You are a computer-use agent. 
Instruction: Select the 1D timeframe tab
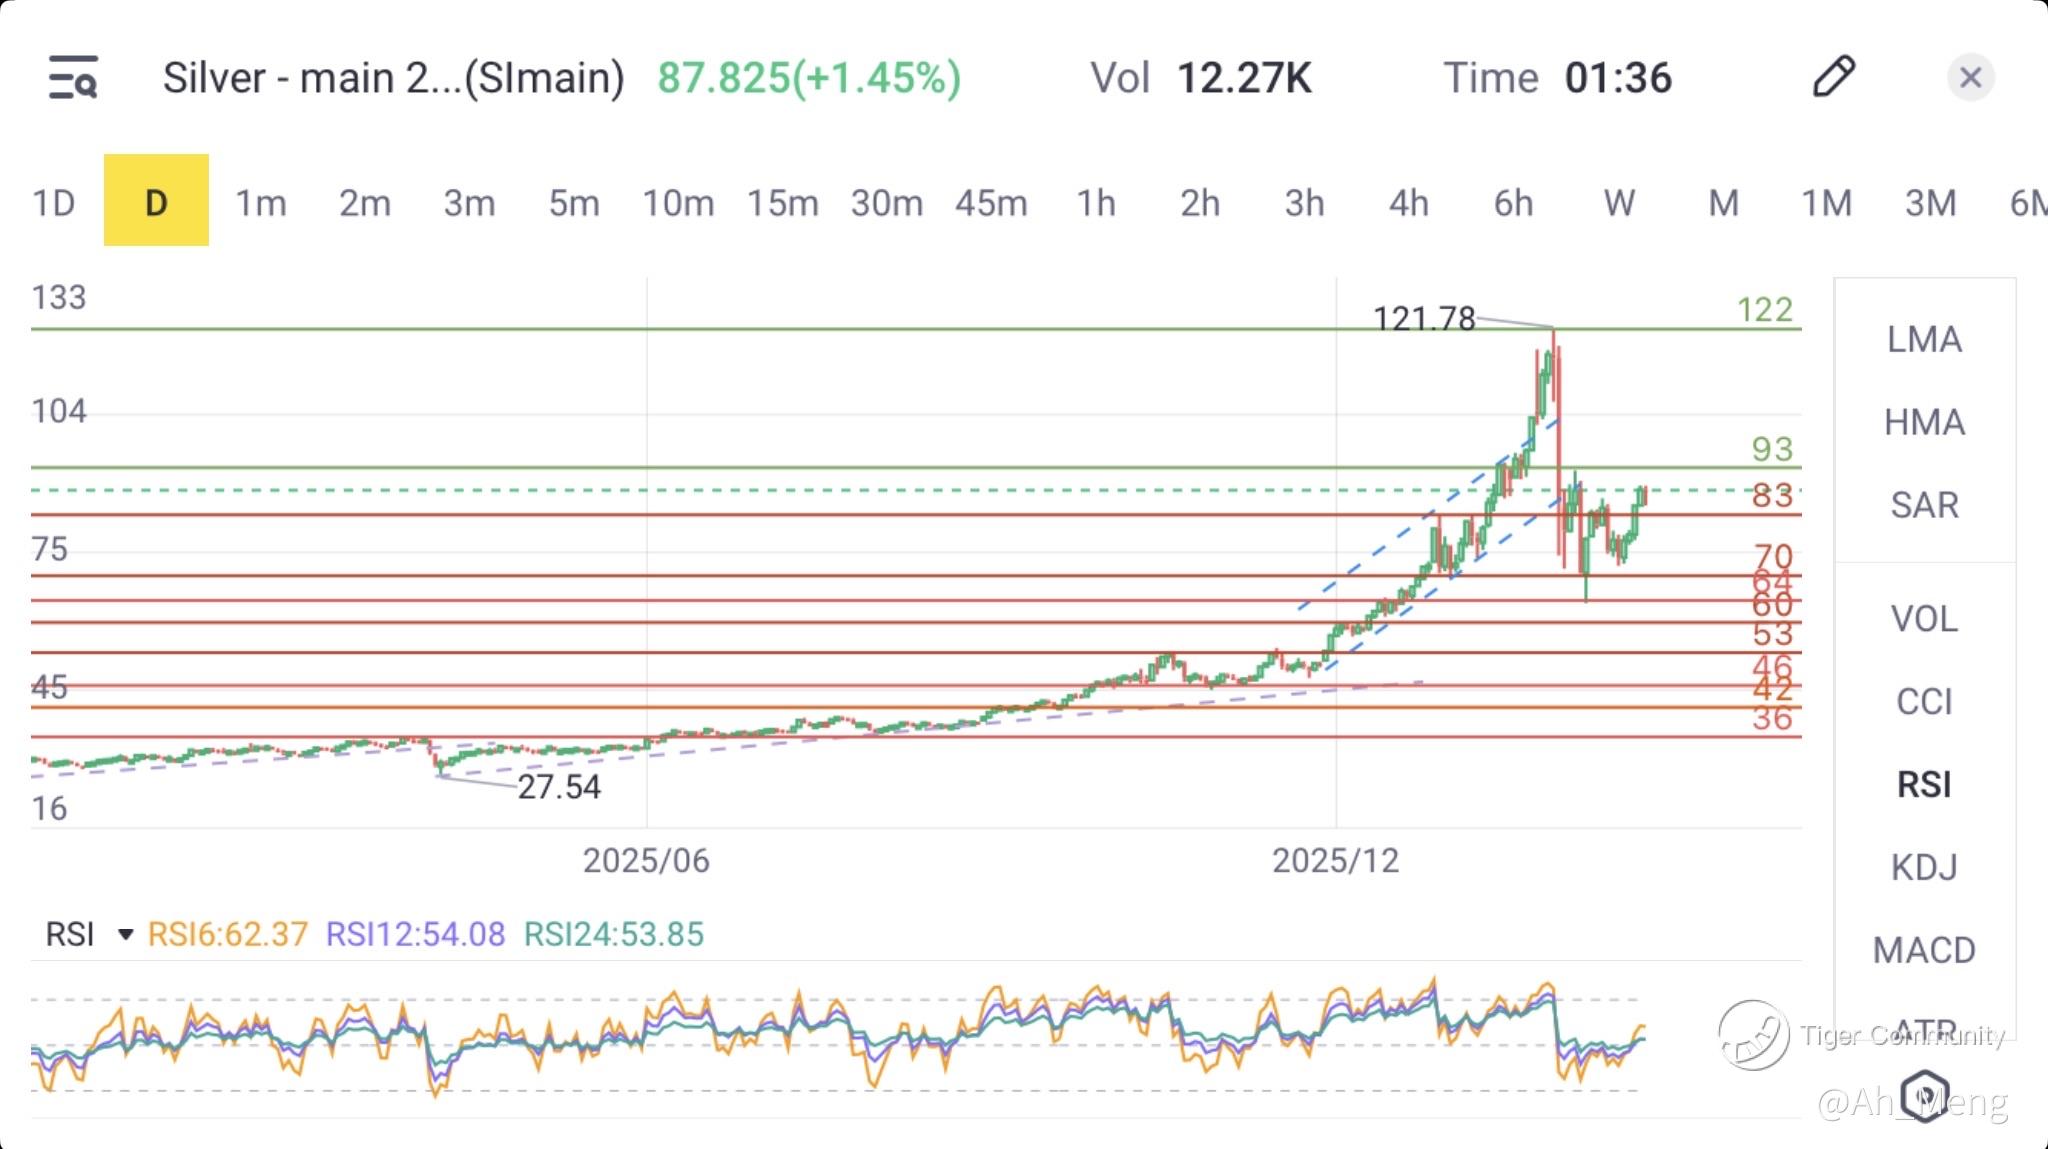(54, 203)
